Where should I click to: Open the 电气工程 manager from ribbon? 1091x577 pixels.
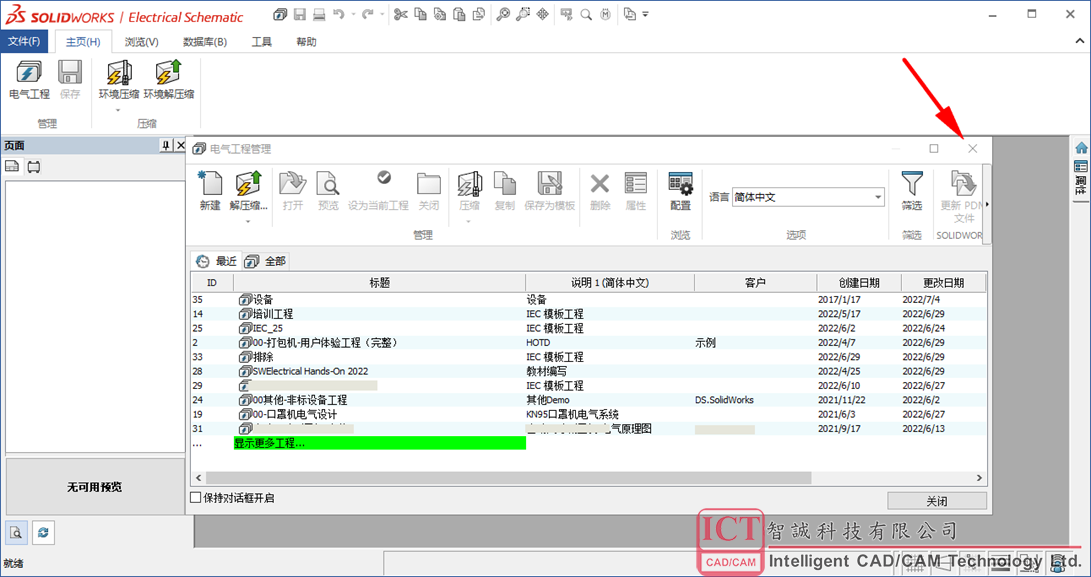tap(29, 80)
